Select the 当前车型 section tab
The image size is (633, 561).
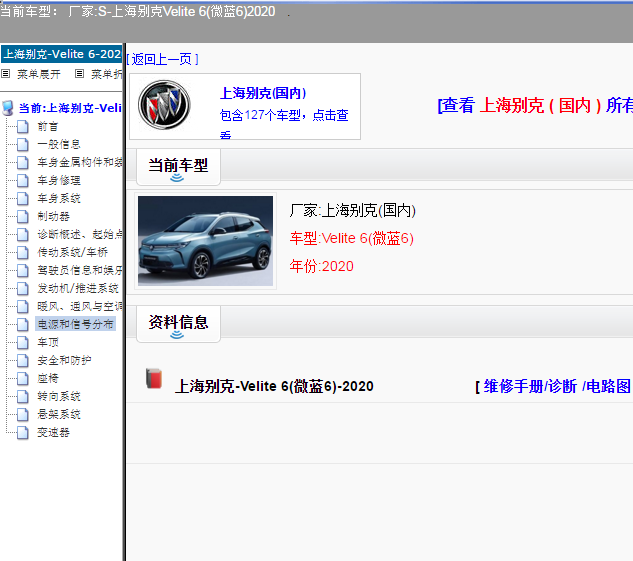coord(178,166)
